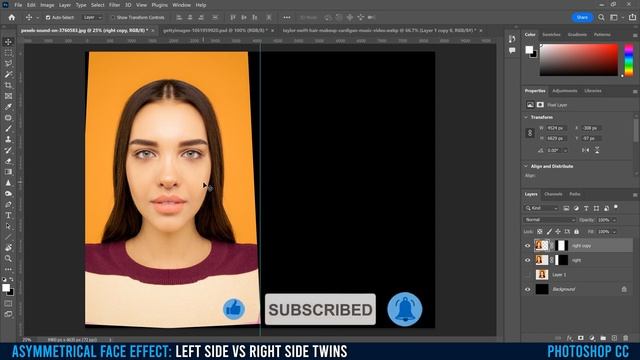Collapse the Transform section
The image size is (640, 360).
(526, 117)
